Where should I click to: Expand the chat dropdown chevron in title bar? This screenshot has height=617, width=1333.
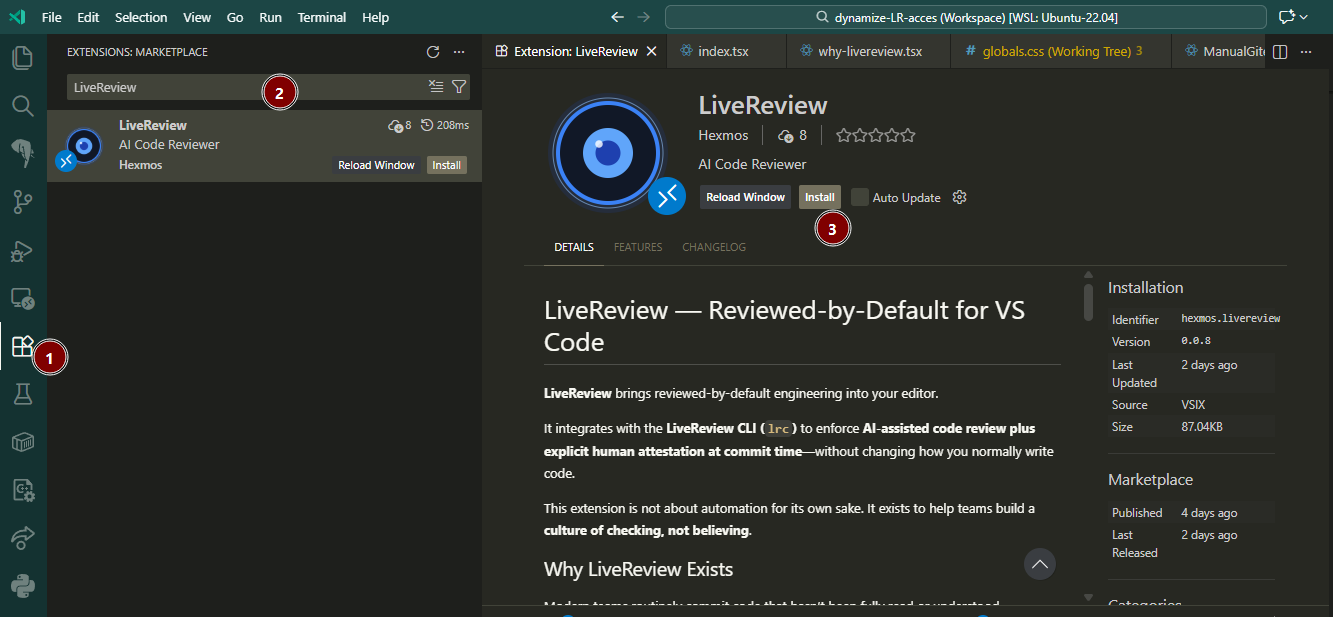[x=1304, y=17]
